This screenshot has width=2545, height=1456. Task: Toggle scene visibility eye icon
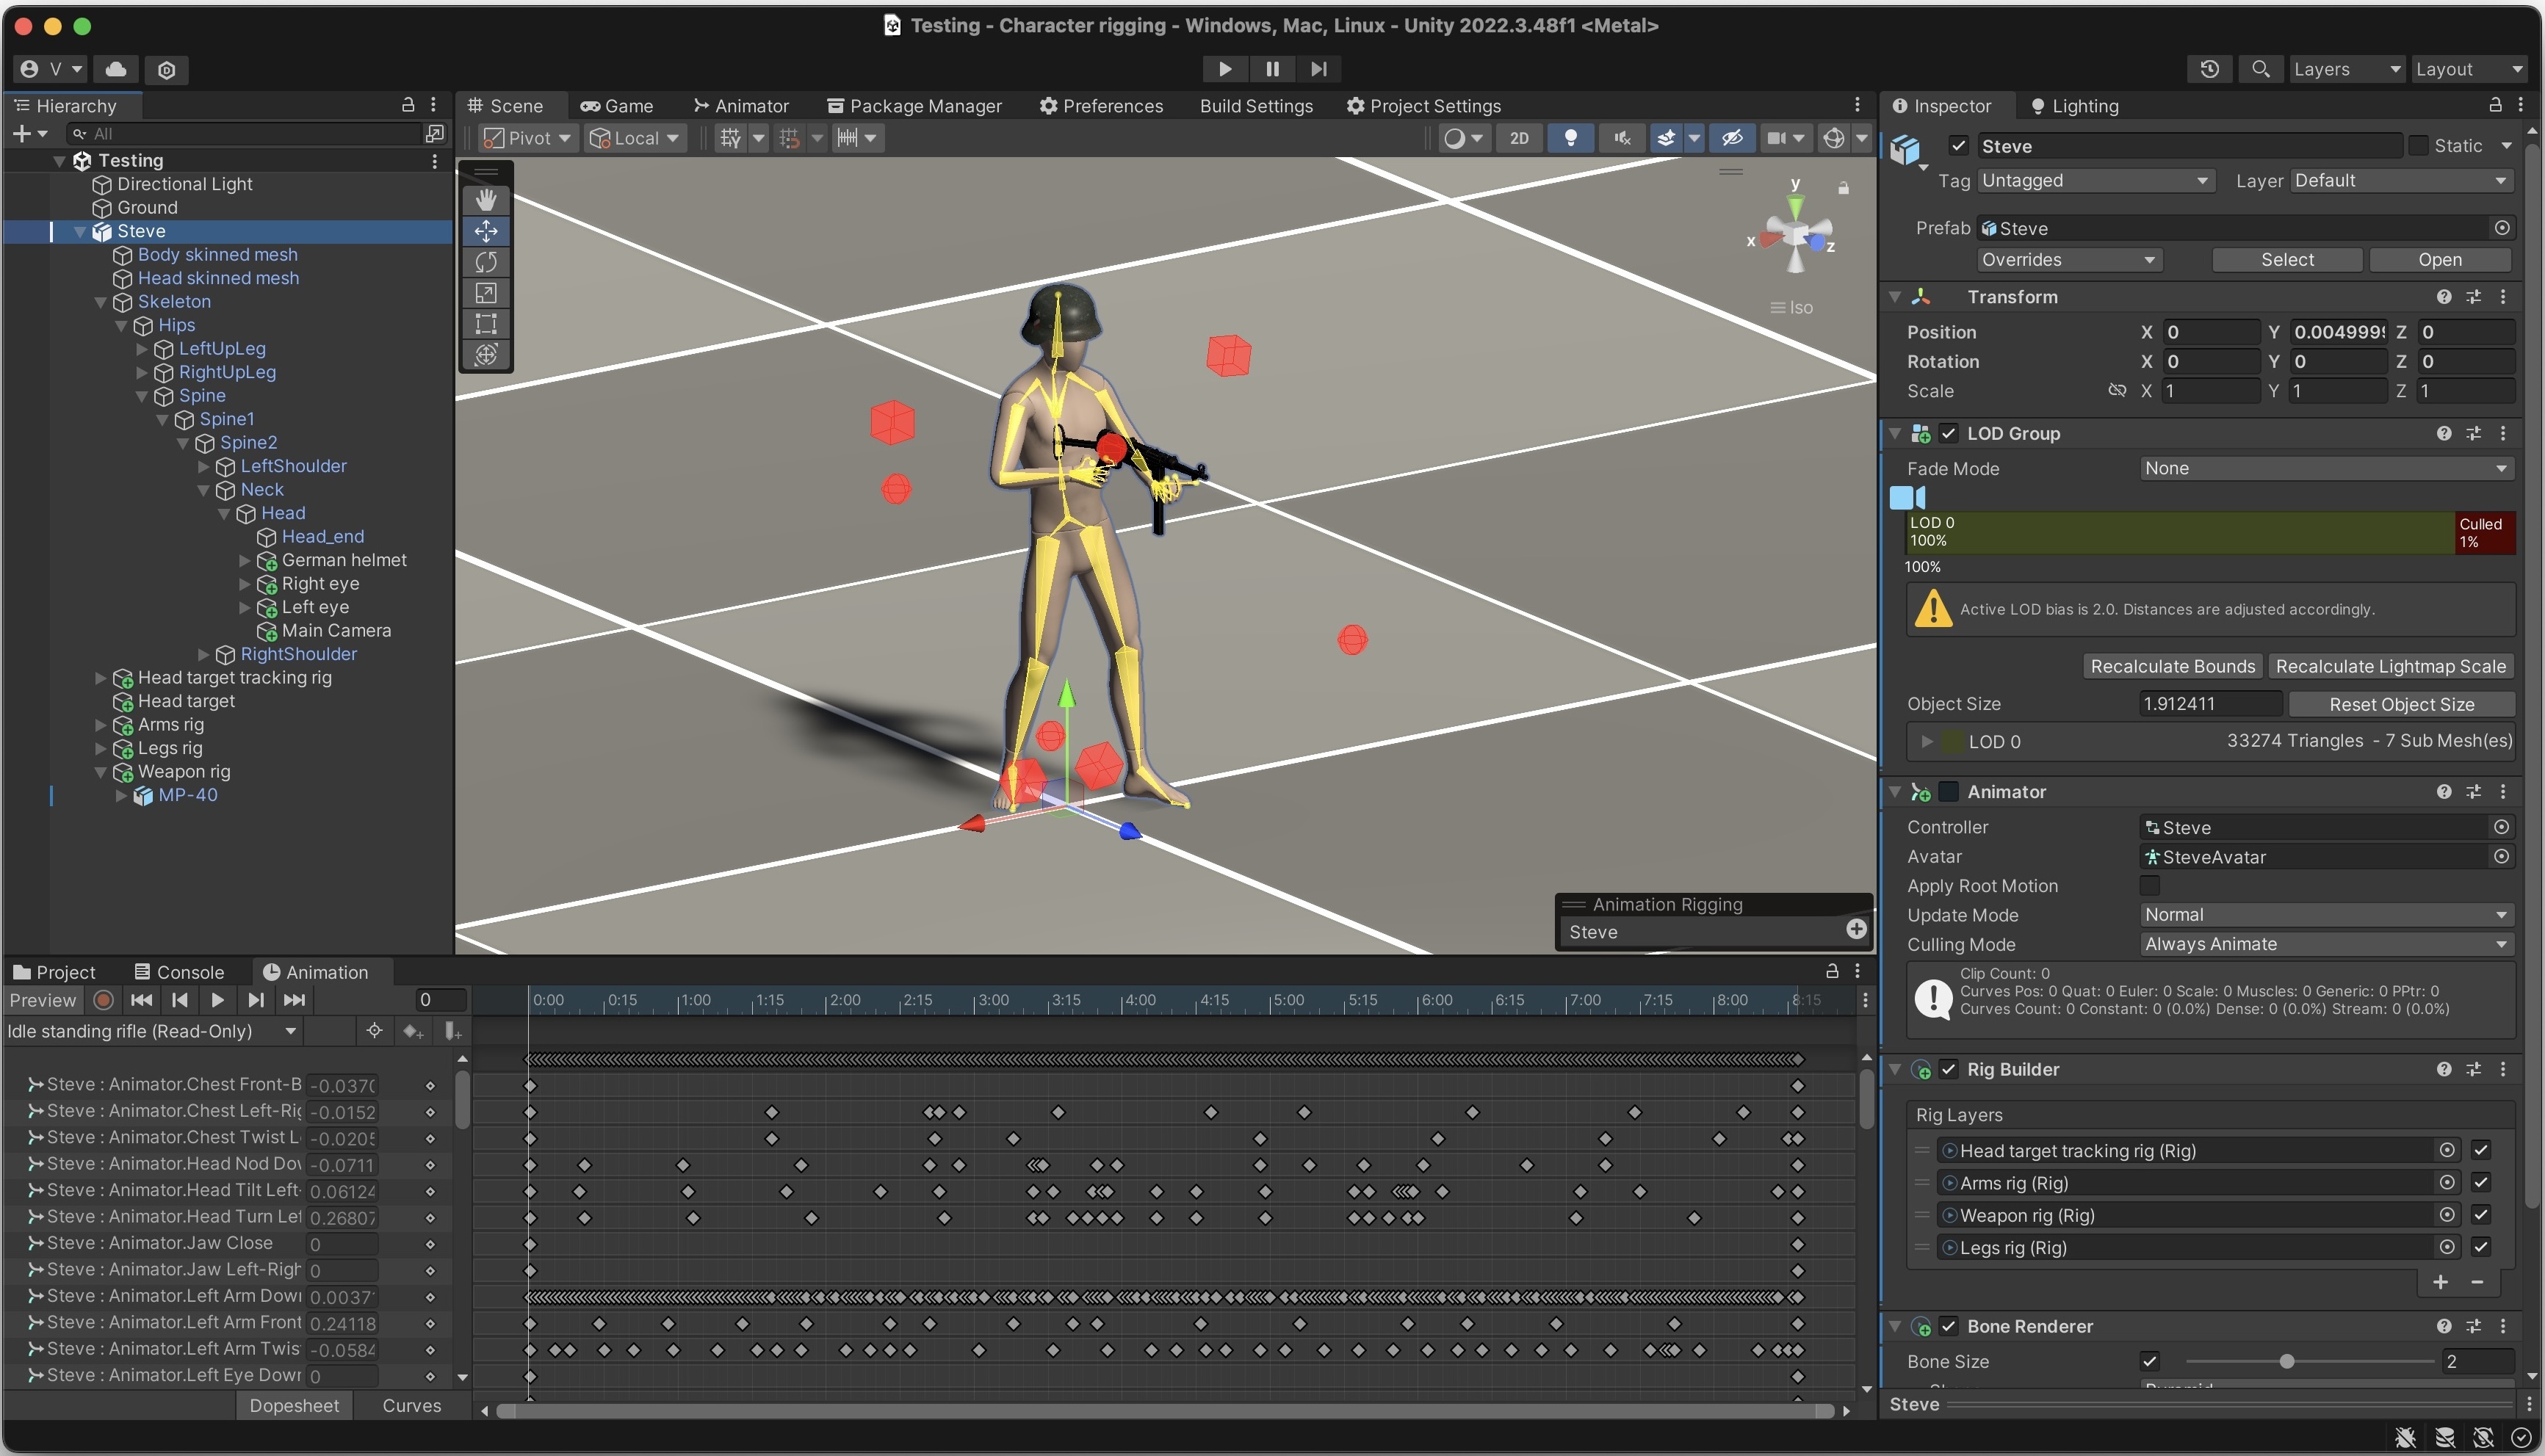1732,138
